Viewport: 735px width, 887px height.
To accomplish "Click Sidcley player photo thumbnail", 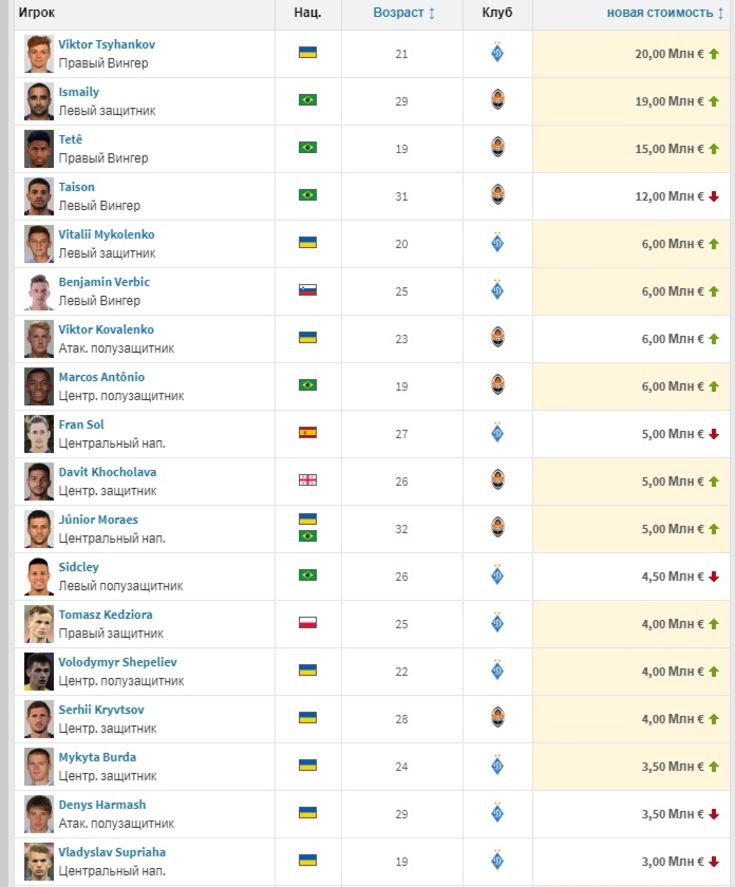I will (x=39, y=576).
